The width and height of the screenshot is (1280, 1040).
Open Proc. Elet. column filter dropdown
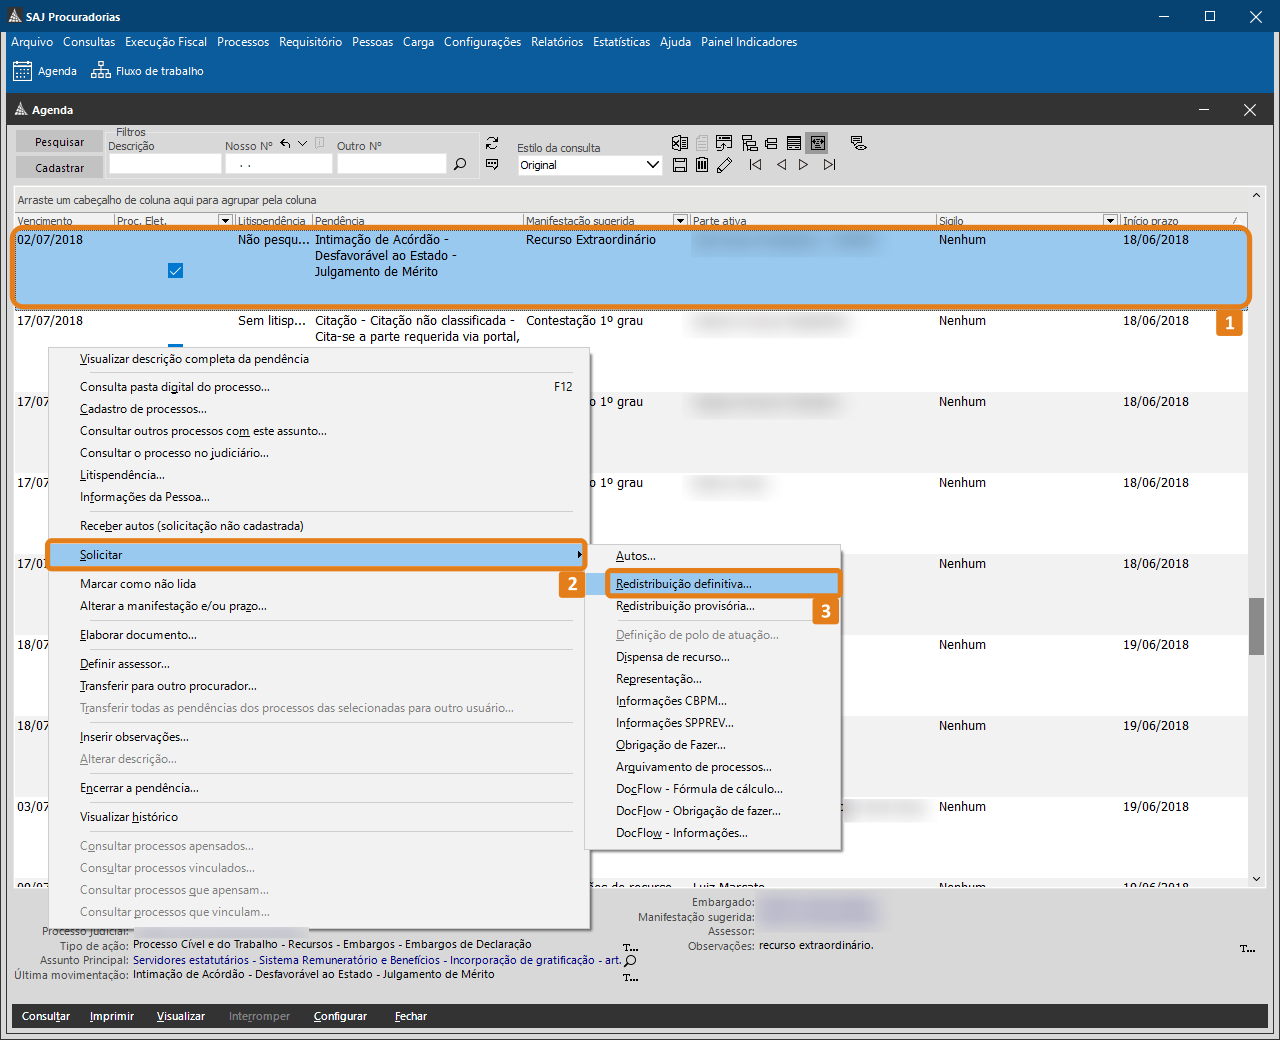(x=225, y=220)
